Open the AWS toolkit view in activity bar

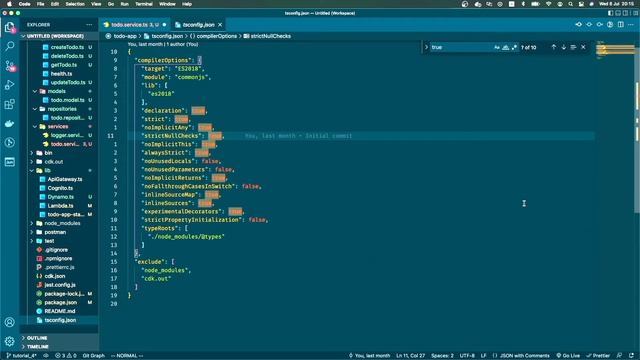pyautogui.click(x=9, y=162)
